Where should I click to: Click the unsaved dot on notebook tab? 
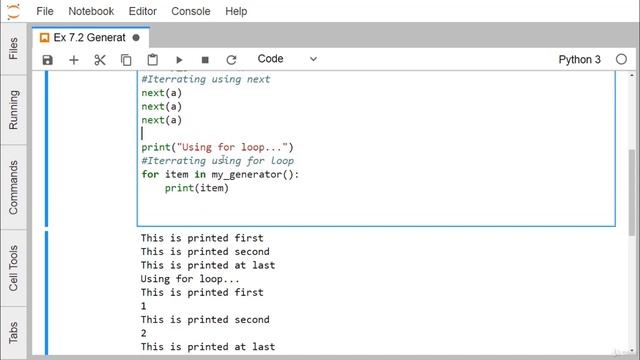tap(136, 38)
